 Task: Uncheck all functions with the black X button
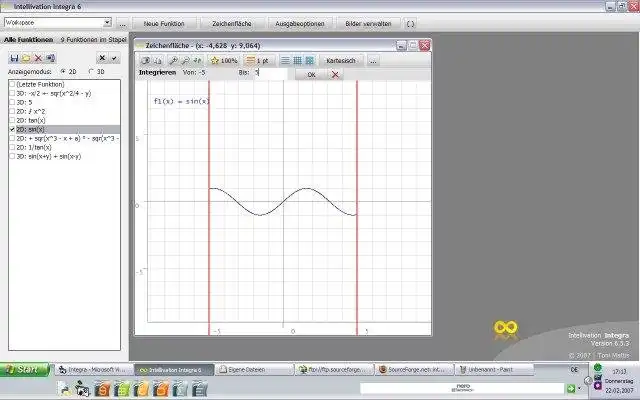pyautogui.click(x=102, y=58)
